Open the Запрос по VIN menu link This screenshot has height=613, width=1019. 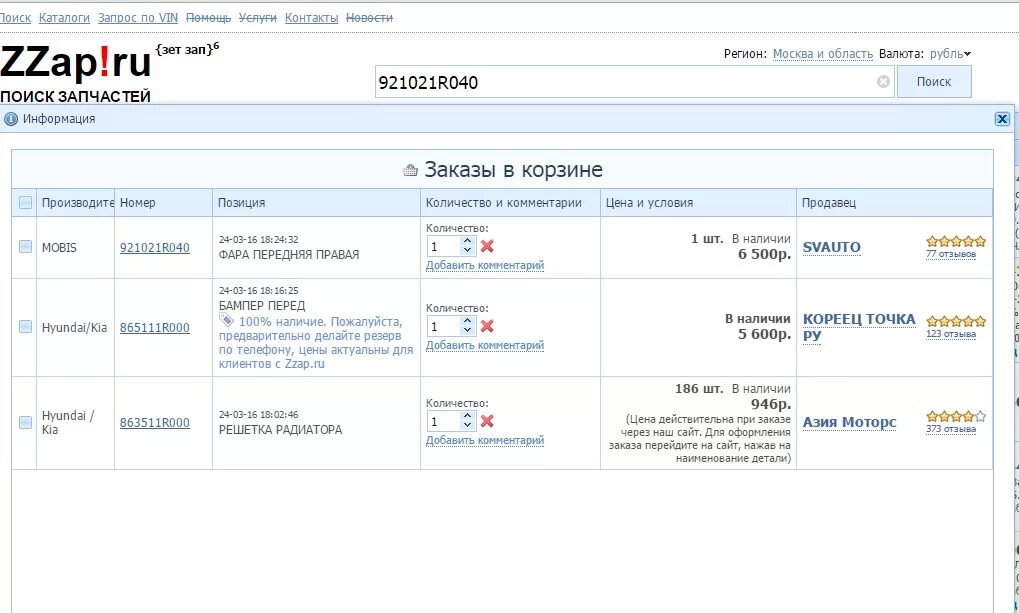(x=138, y=18)
